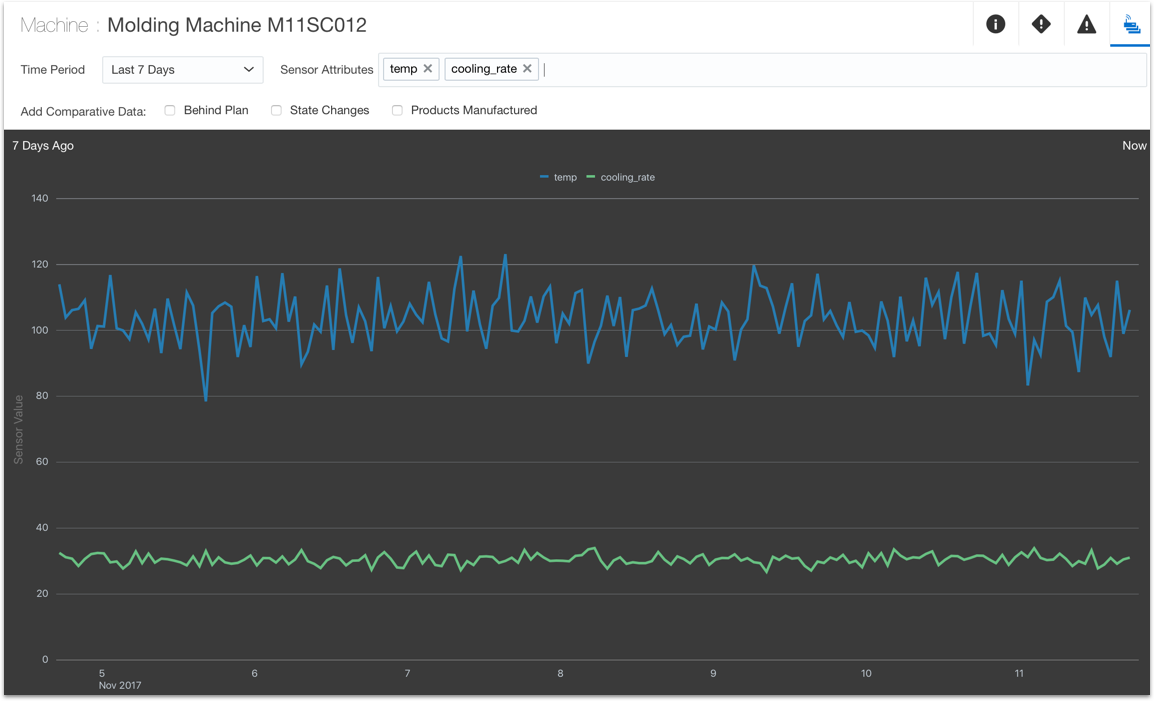This screenshot has width=1154, height=701.
Task: Click the day 7 x-axis label
Action: point(408,674)
